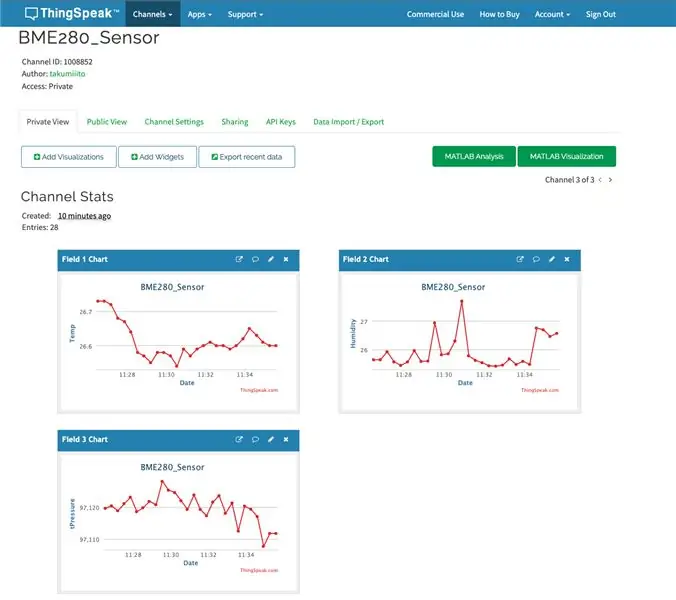Screen dimensions: 676x600
Task: Click ThingSpeak.com link in Field 3 Chart
Action: click(259, 570)
